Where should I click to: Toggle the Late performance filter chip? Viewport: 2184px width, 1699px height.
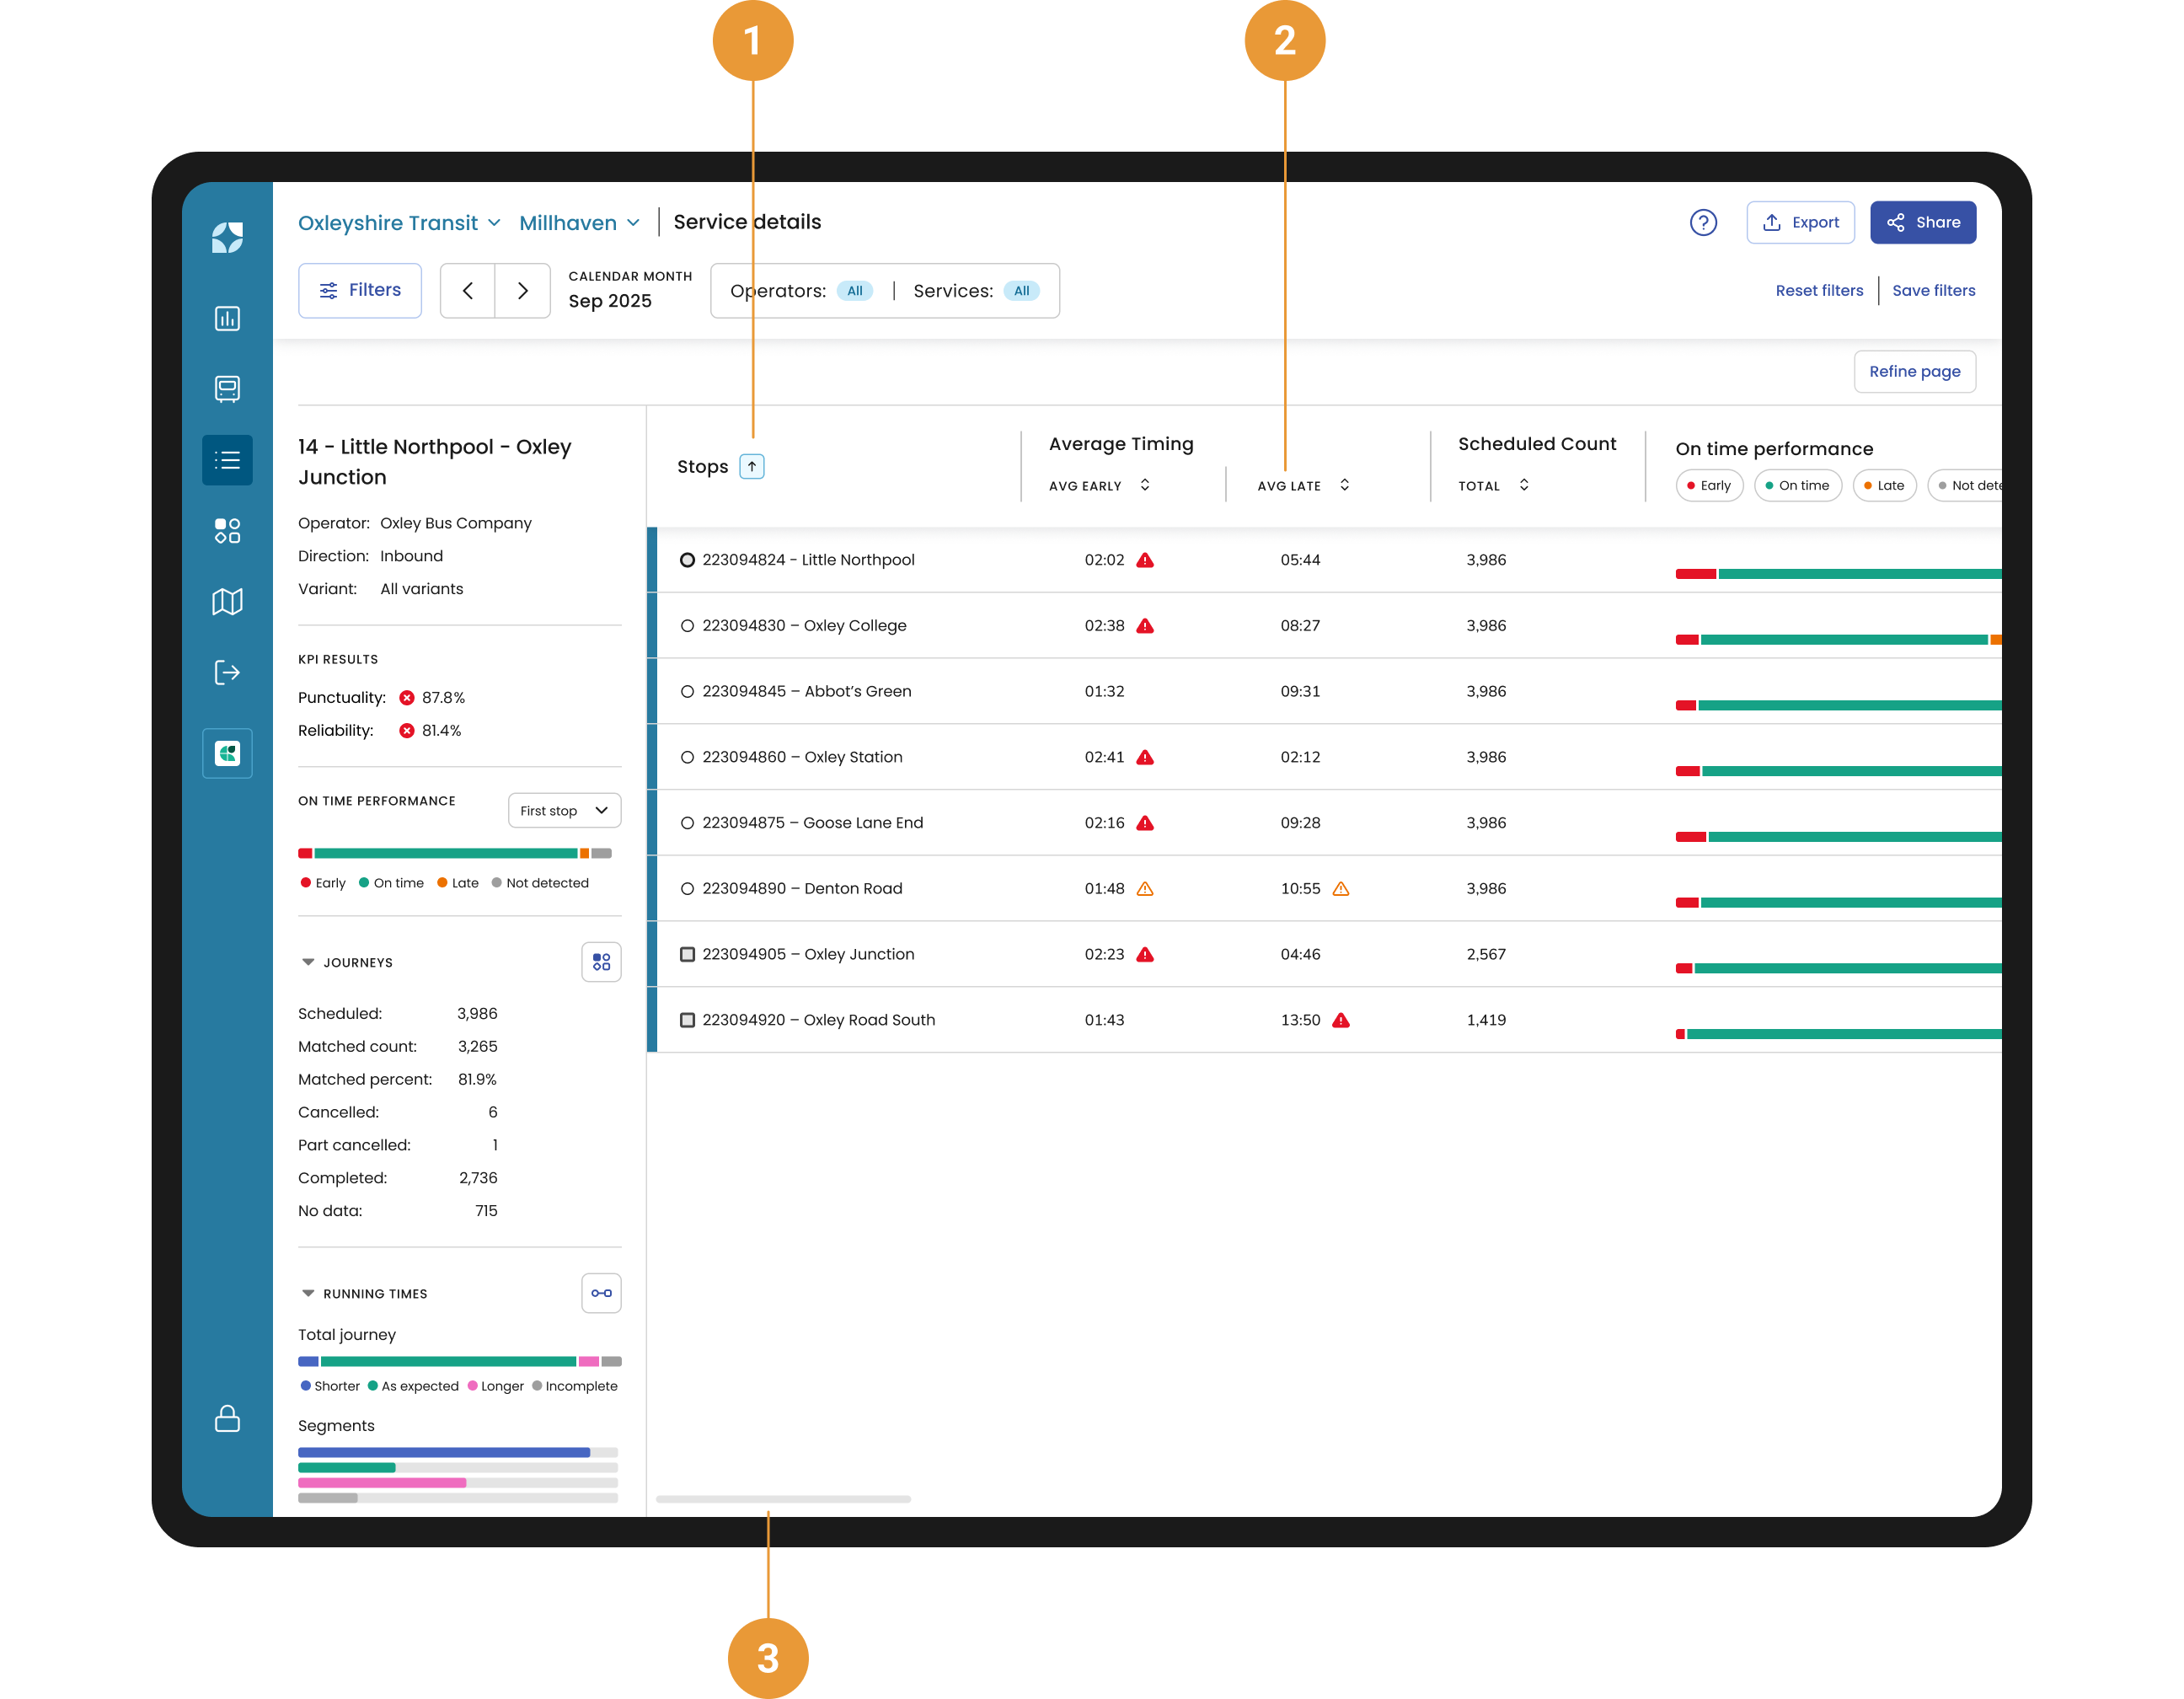(x=1884, y=486)
